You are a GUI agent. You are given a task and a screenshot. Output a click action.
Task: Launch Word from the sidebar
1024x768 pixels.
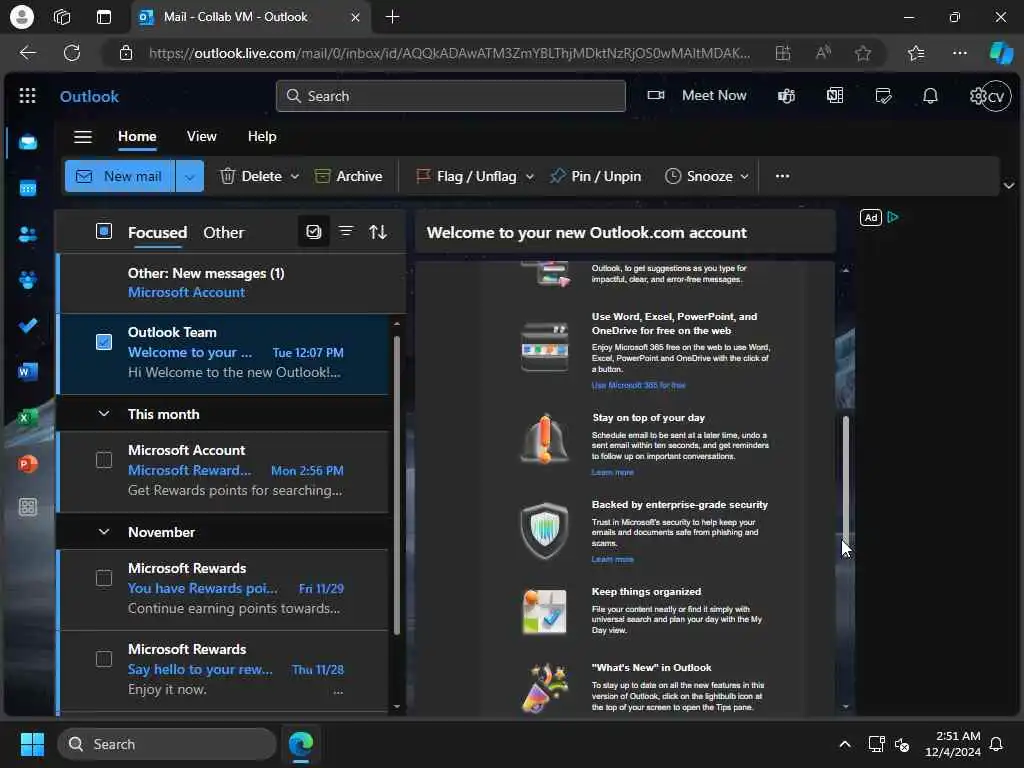pos(27,372)
